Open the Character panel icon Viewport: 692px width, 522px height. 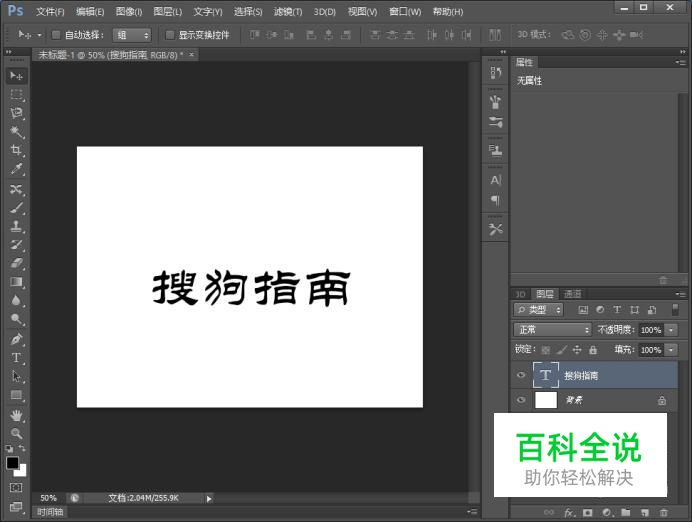(x=495, y=180)
